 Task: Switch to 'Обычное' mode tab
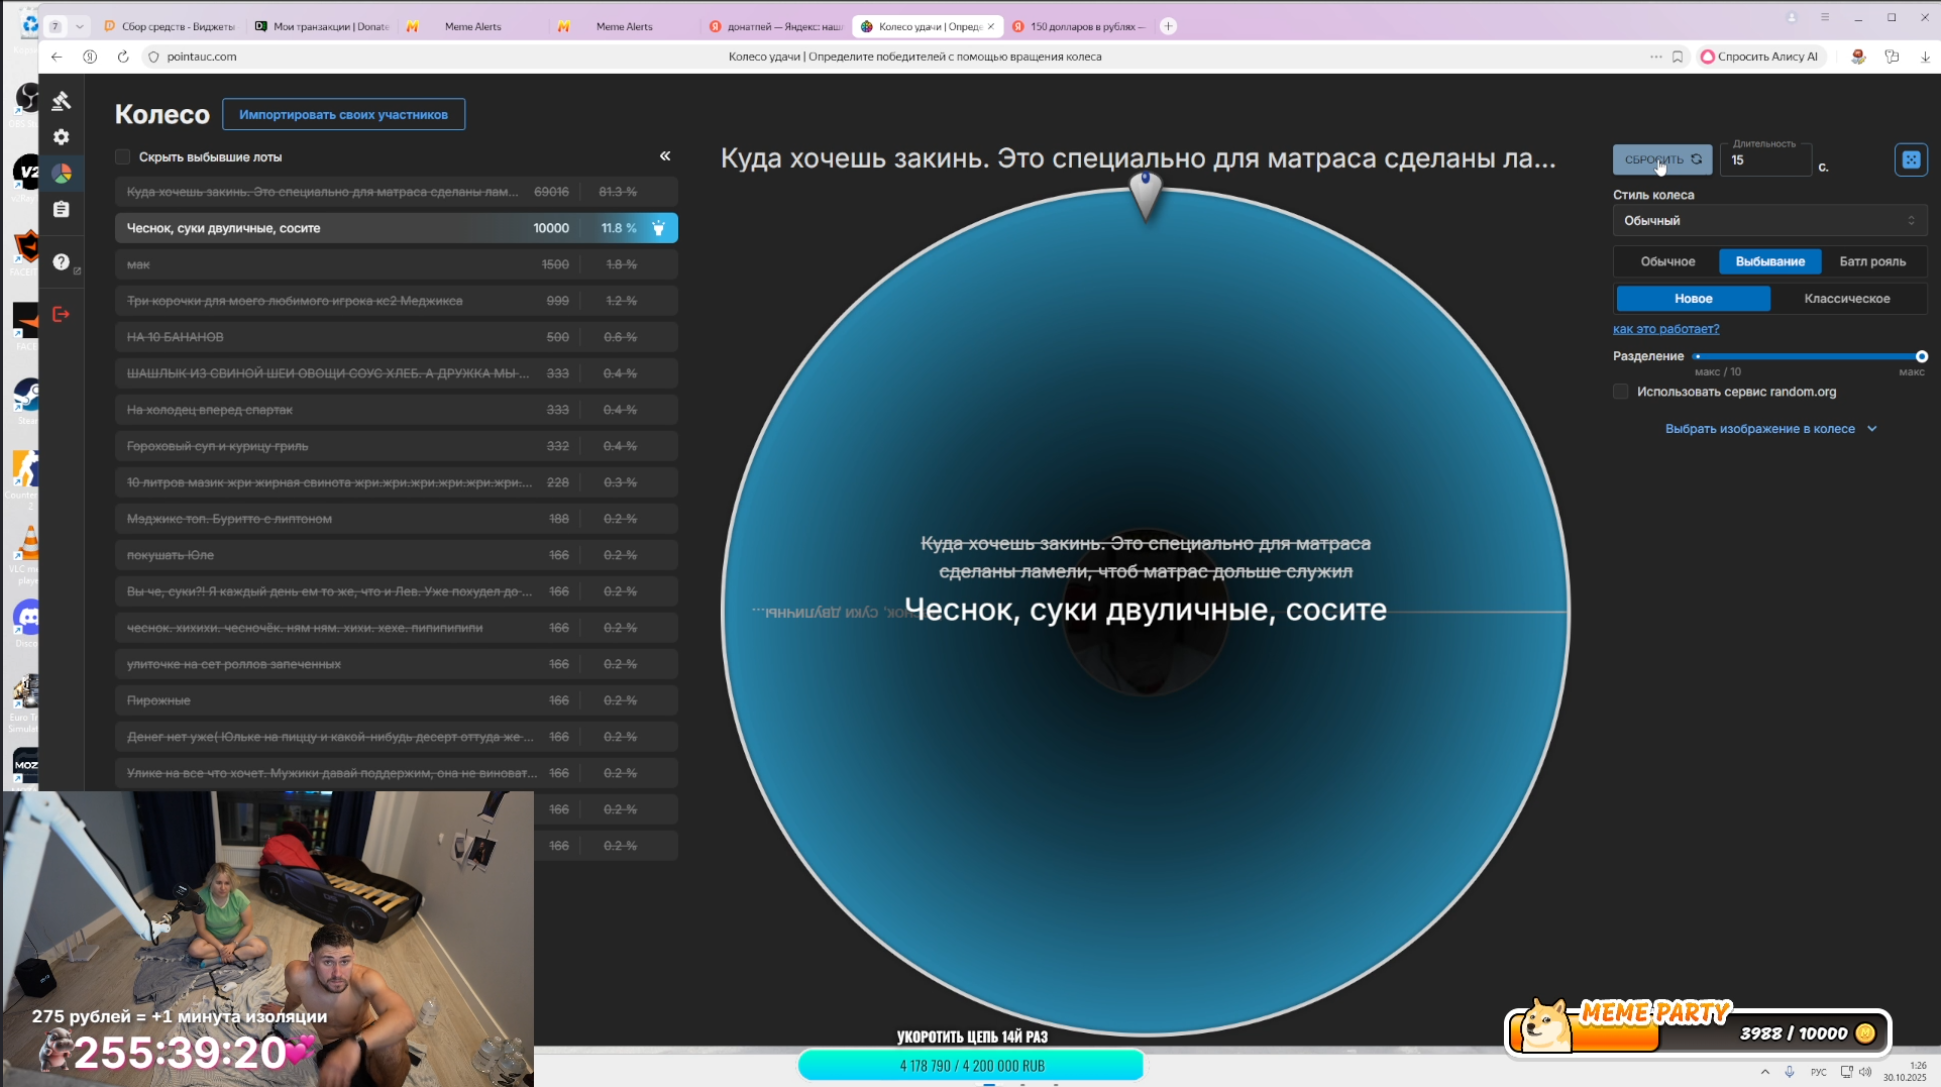pyautogui.click(x=1667, y=261)
